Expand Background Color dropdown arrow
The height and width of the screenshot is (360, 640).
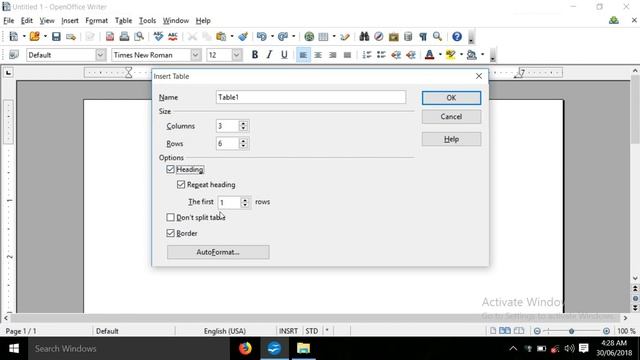482,55
